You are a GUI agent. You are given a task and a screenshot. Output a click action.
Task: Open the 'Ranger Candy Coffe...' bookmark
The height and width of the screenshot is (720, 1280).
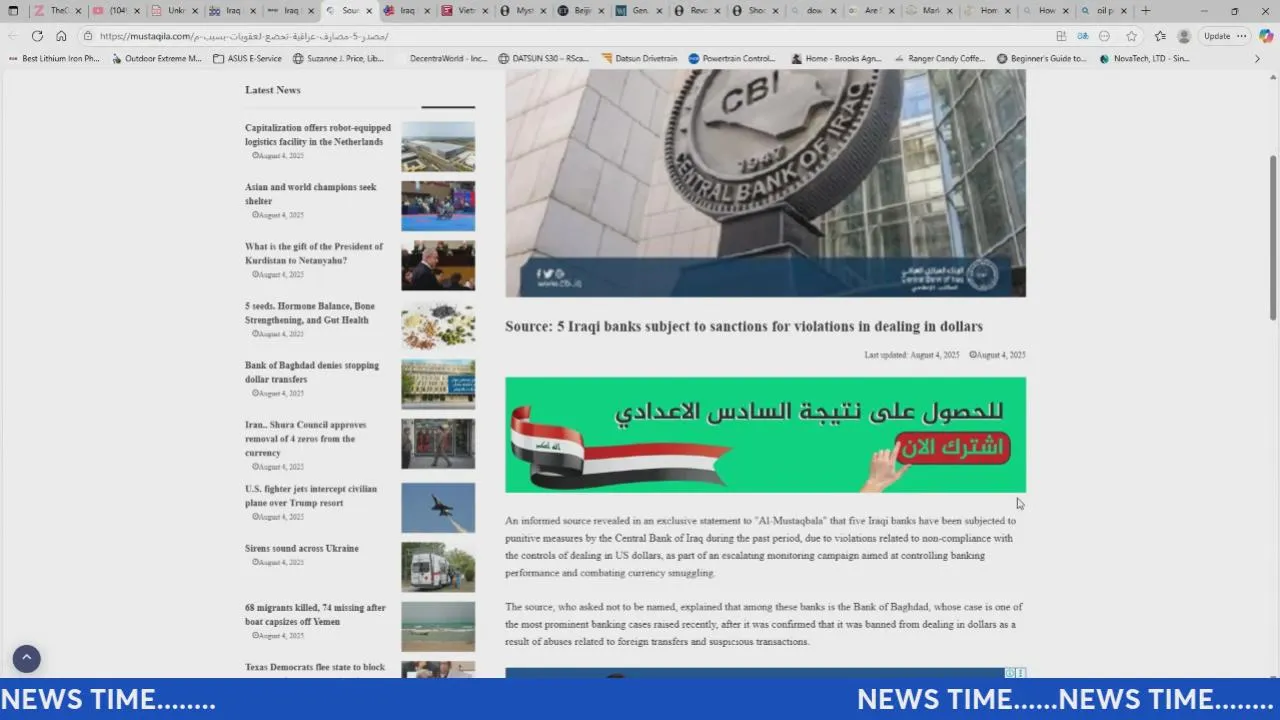click(x=939, y=59)
